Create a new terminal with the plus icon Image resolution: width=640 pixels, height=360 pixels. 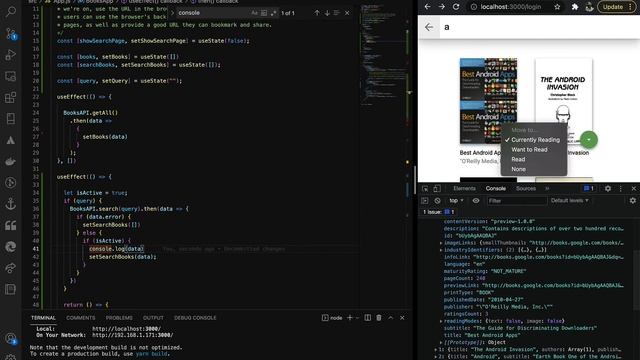(x=350, y=318)
